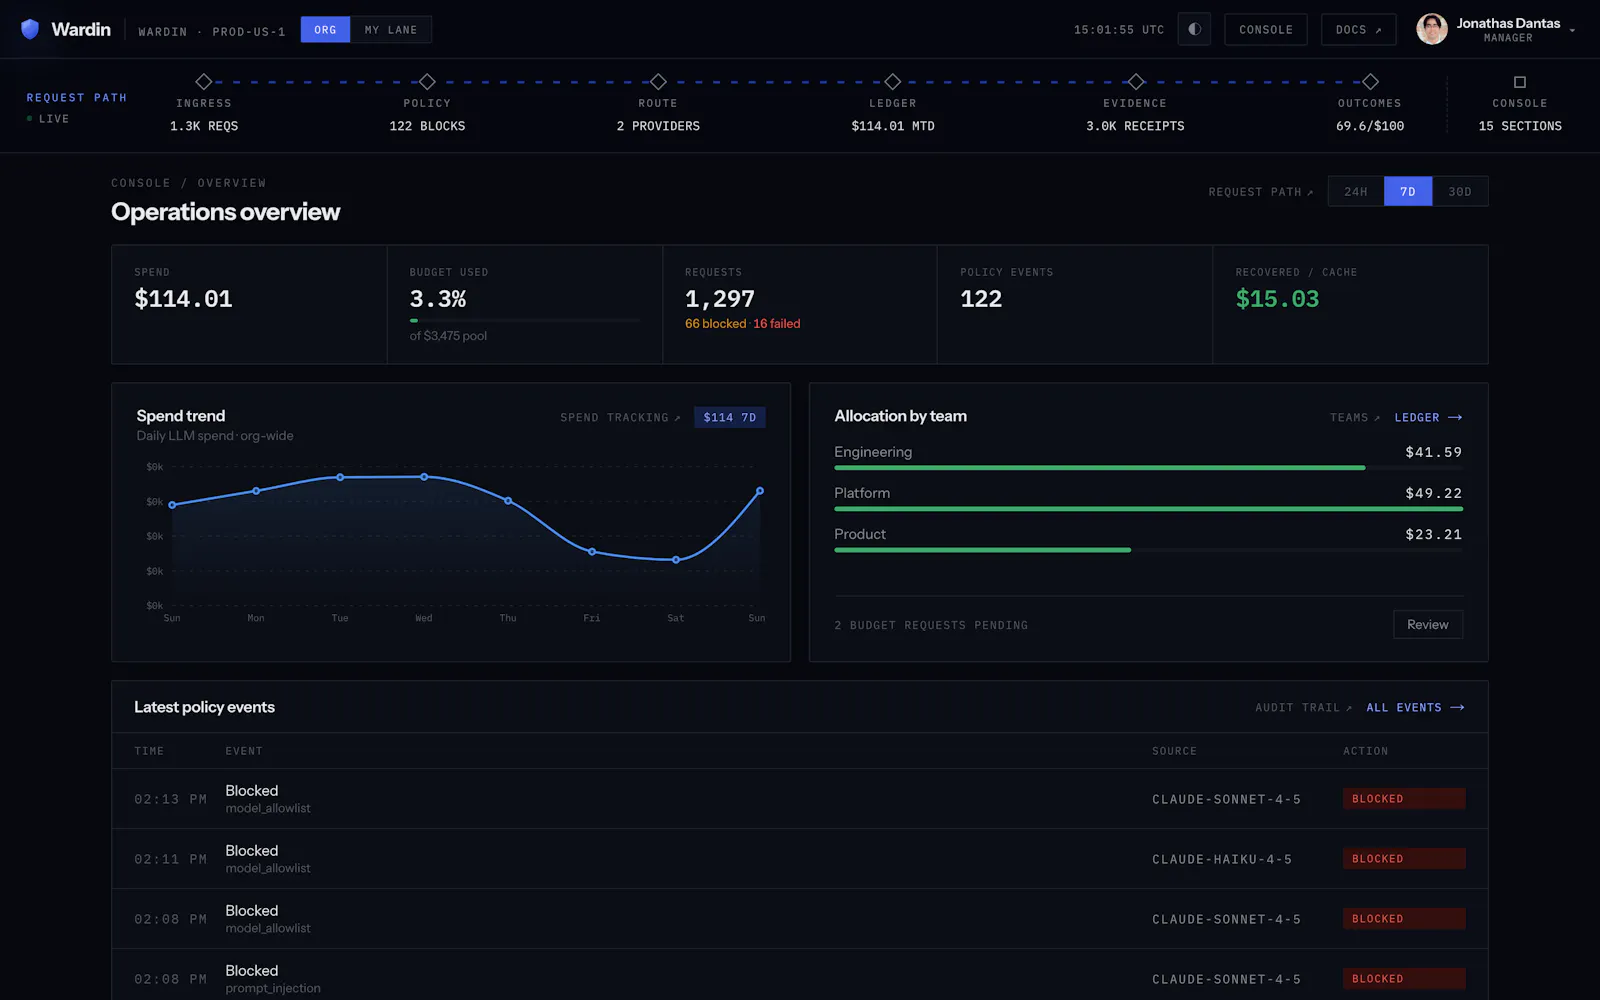Open the LEDGER arrow link

[1428, 417]
